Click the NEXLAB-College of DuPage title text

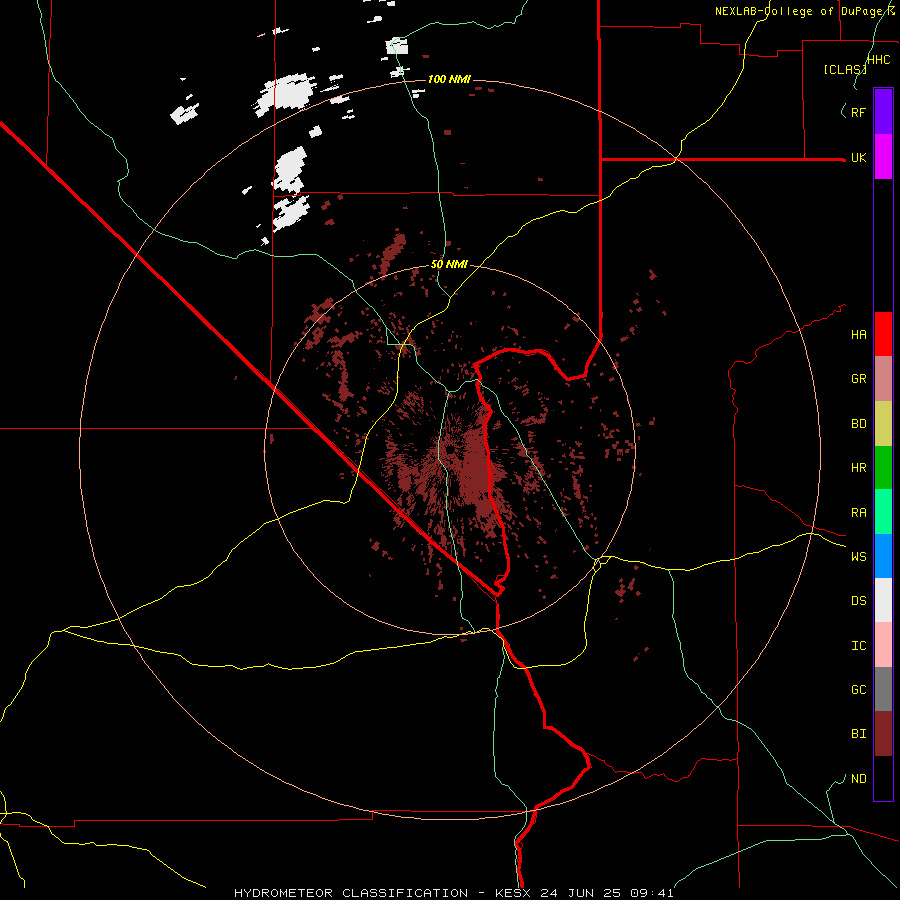[x=801, y=11]
